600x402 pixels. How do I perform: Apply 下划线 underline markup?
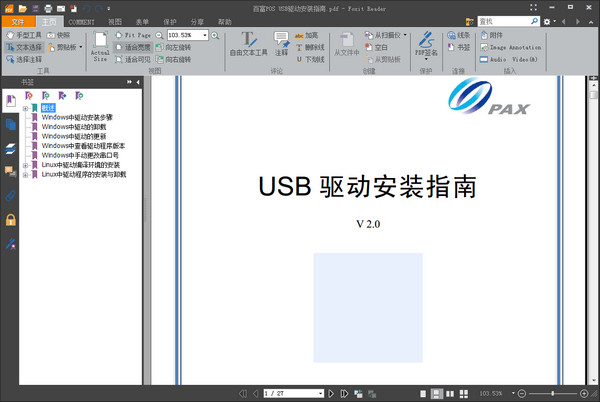tap(310, 59)
